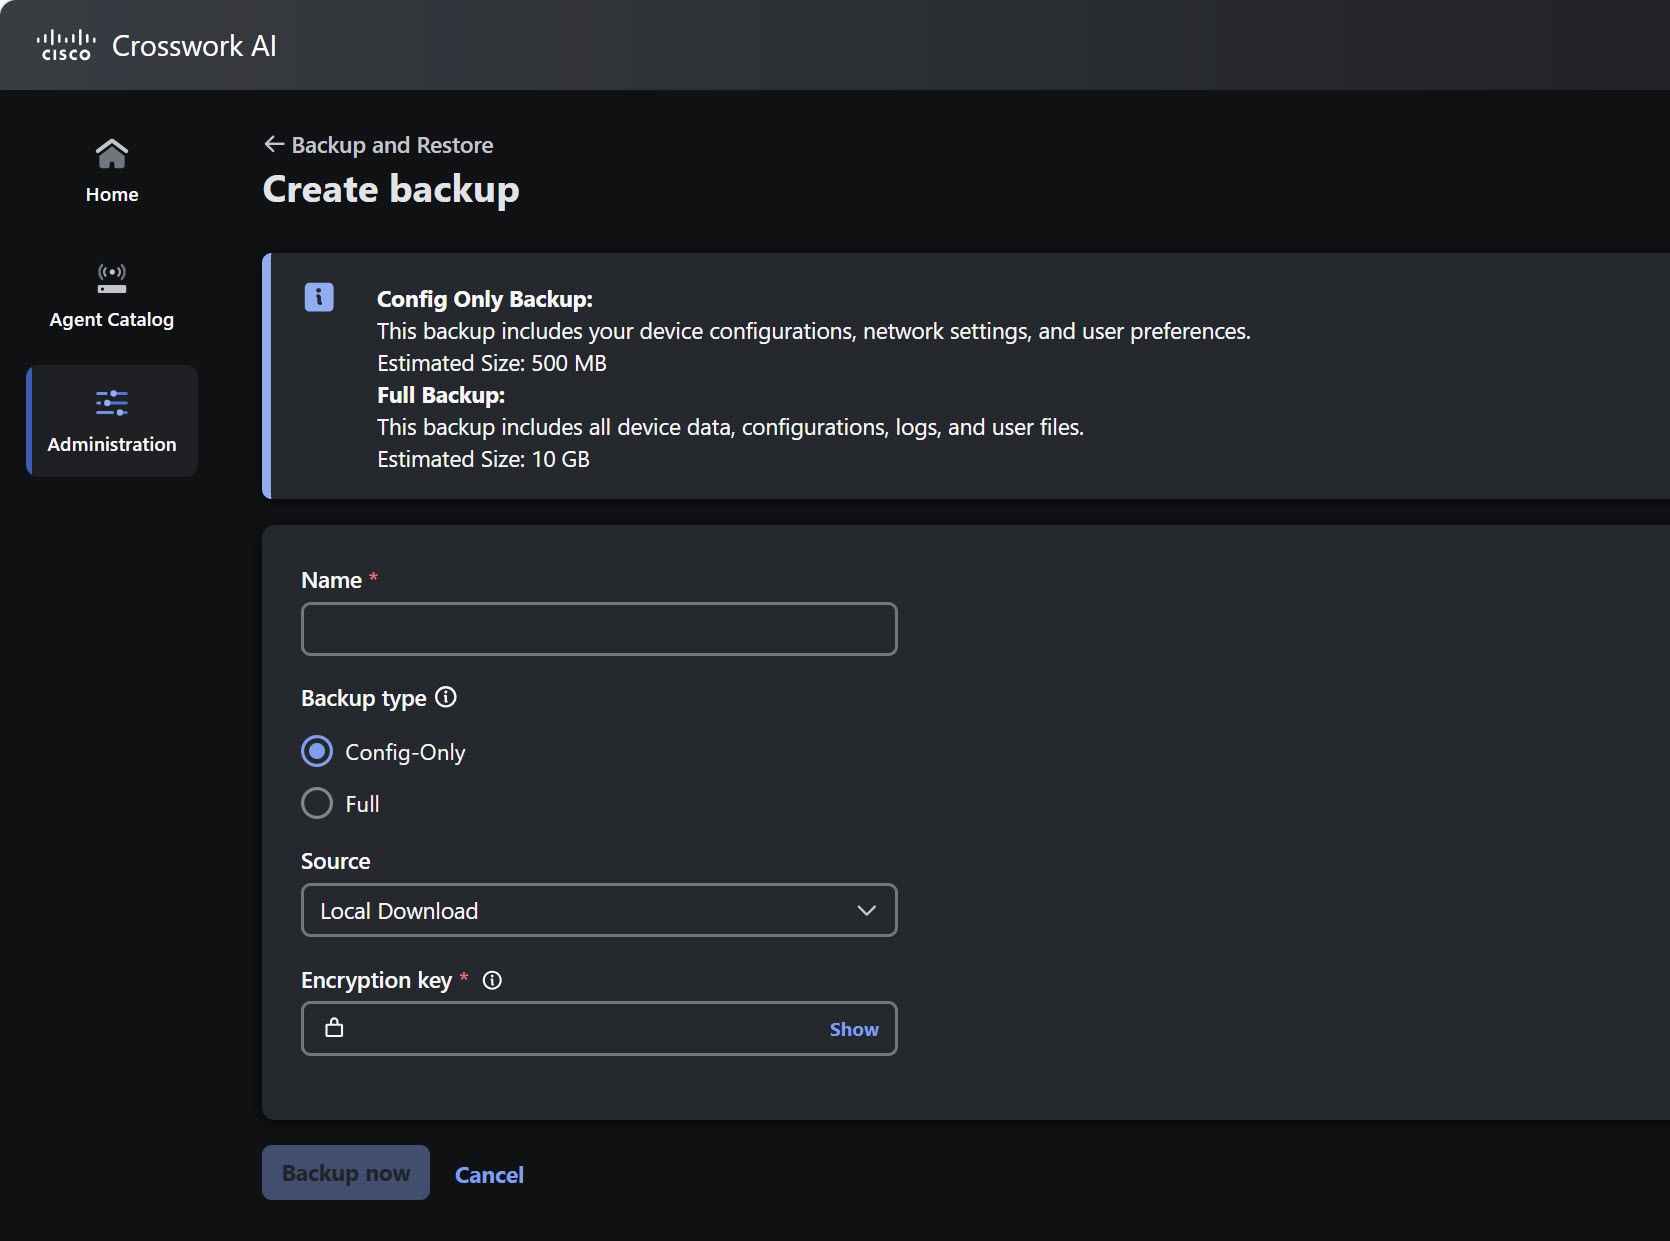
Task: Go to Agent Catalog menu label
Action: click(112, 319)
